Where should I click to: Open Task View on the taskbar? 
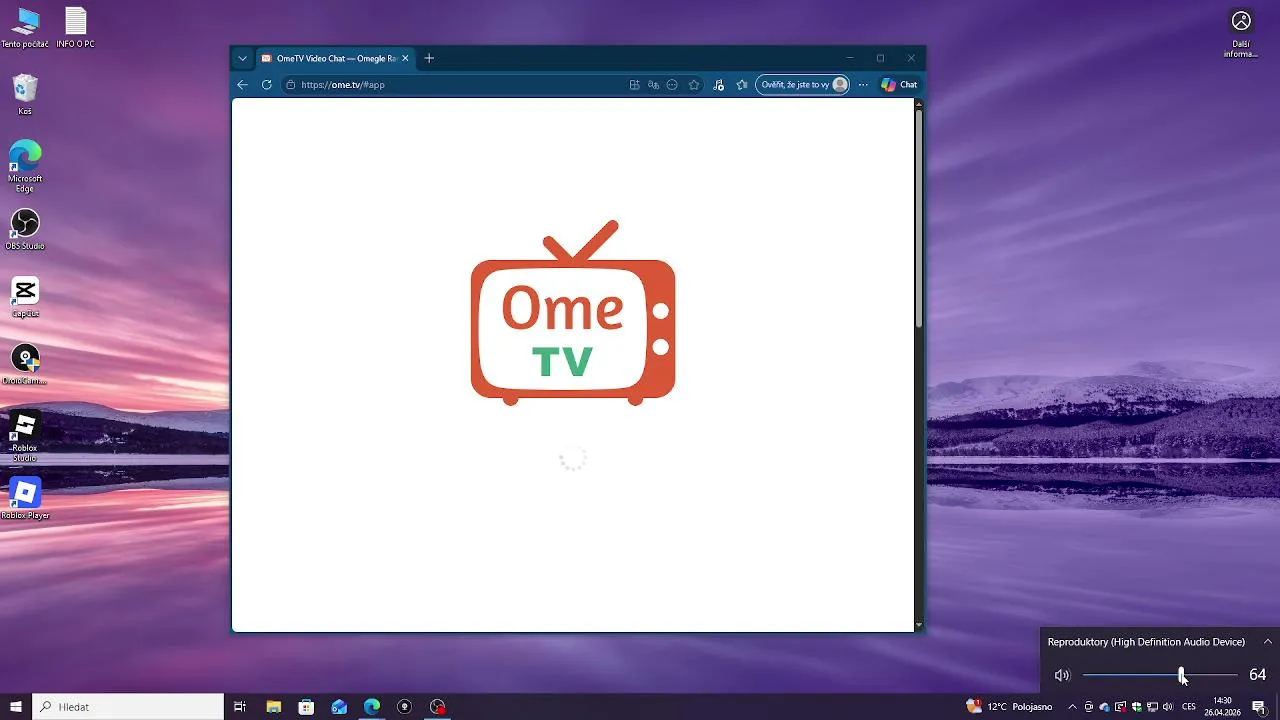(x=240, y=706)
